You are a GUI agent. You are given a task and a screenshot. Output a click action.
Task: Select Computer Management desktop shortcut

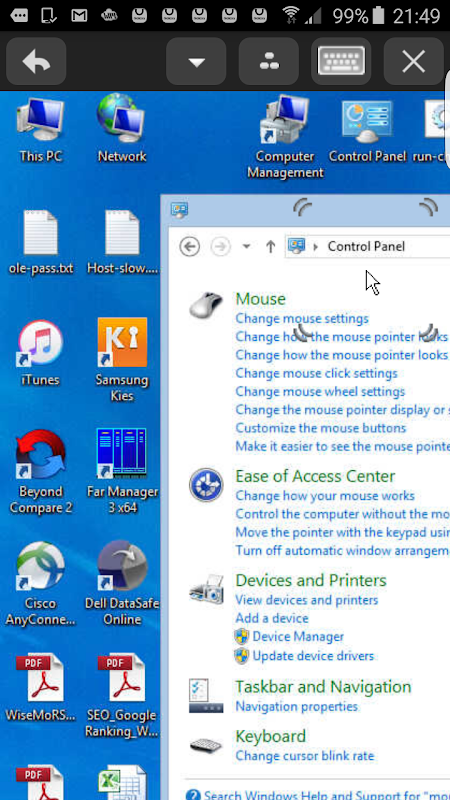pyautogui.click(x=285, y=138)
